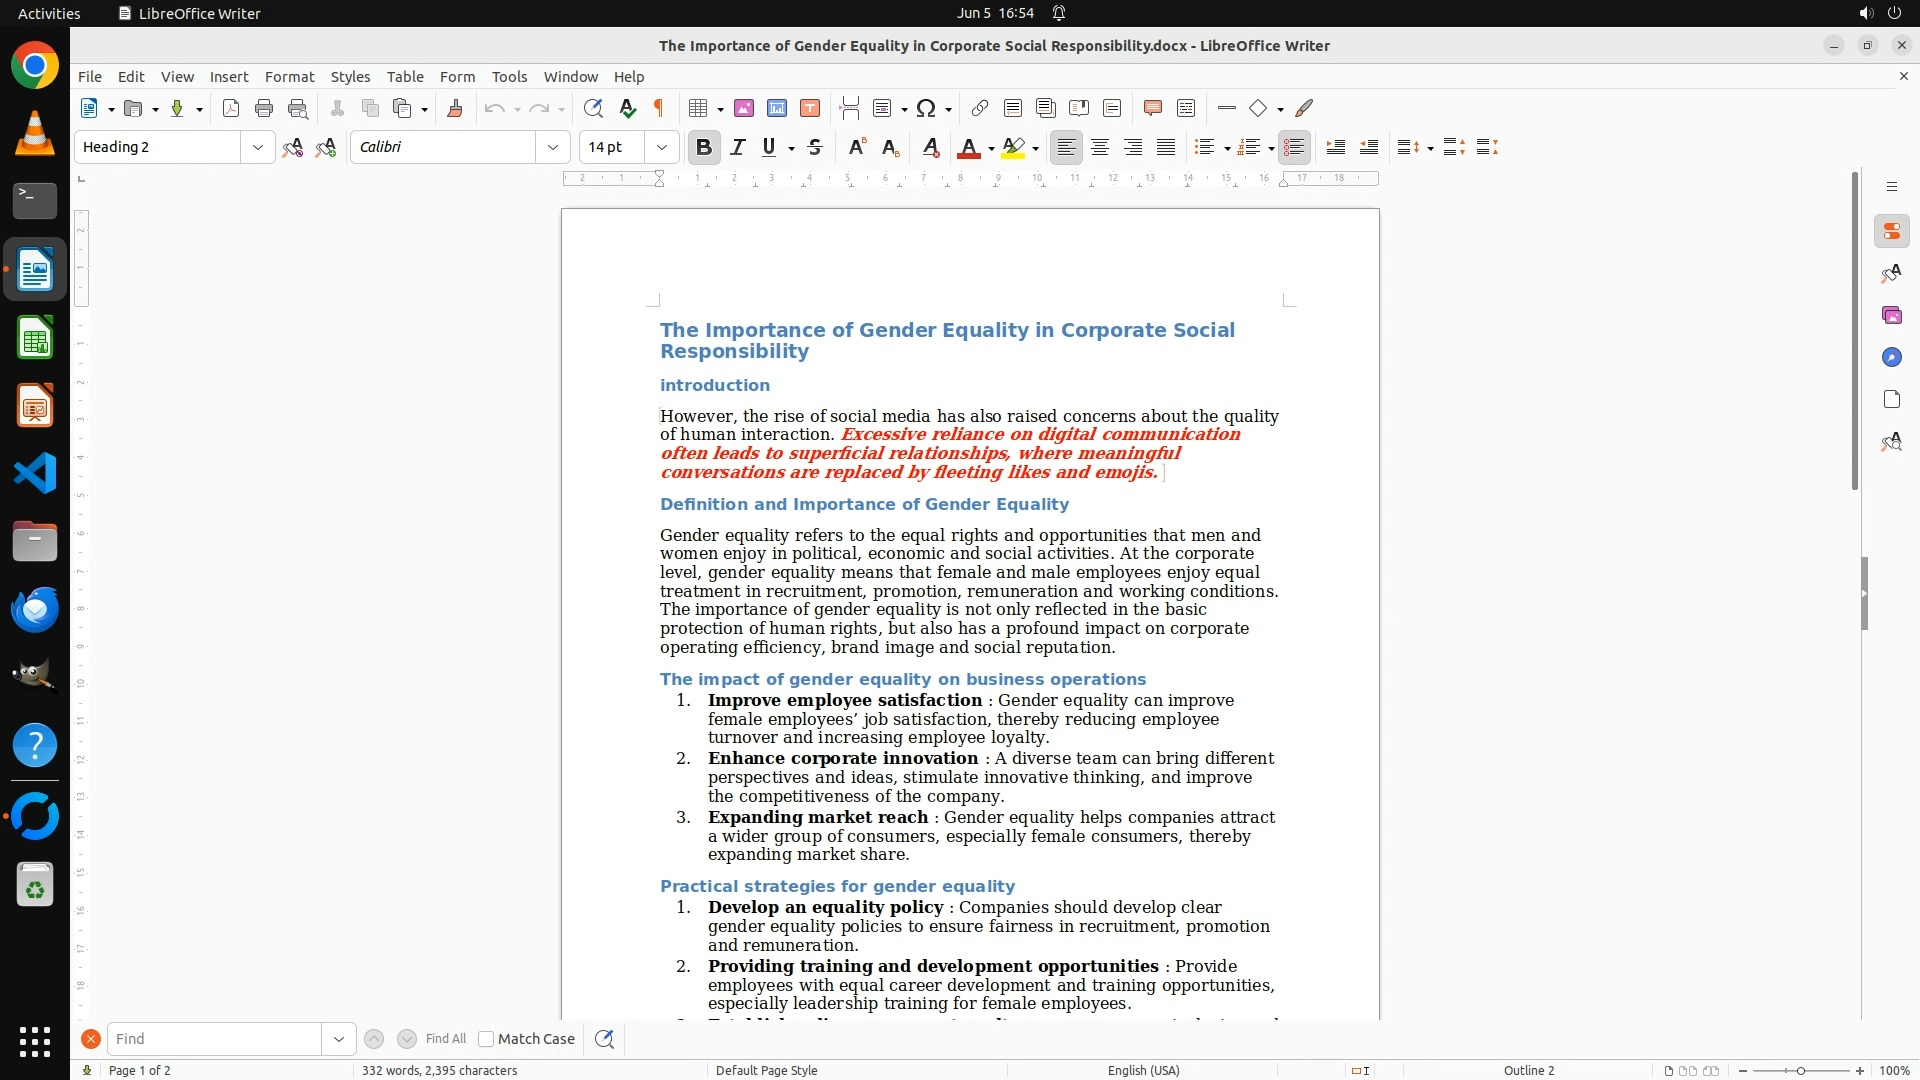This screenshot has height=1080, width=1920.
Task: Open the Navigator sidebar panel
Action: tap(1891, 357)
